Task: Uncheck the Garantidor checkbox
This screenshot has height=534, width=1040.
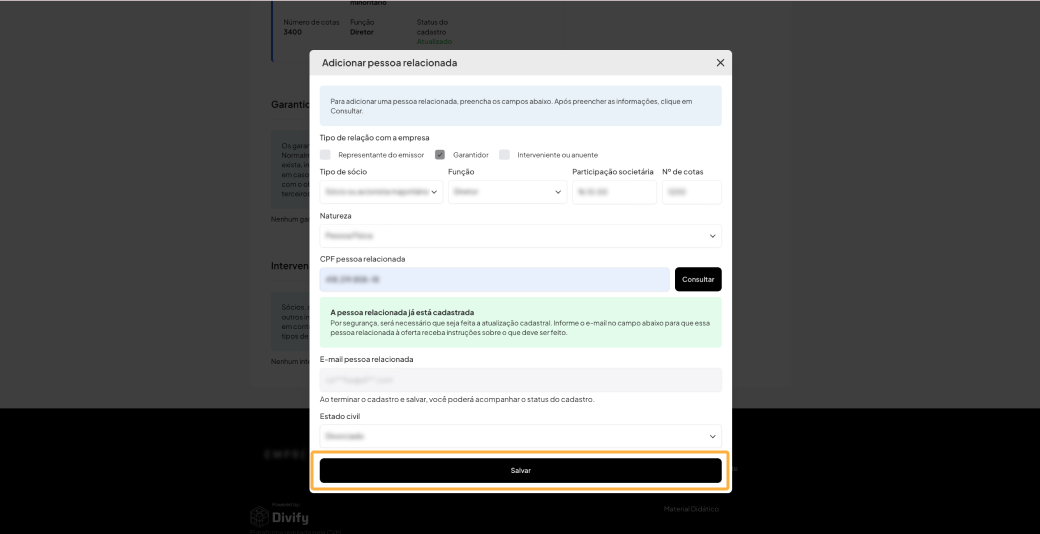Action: 440,155
